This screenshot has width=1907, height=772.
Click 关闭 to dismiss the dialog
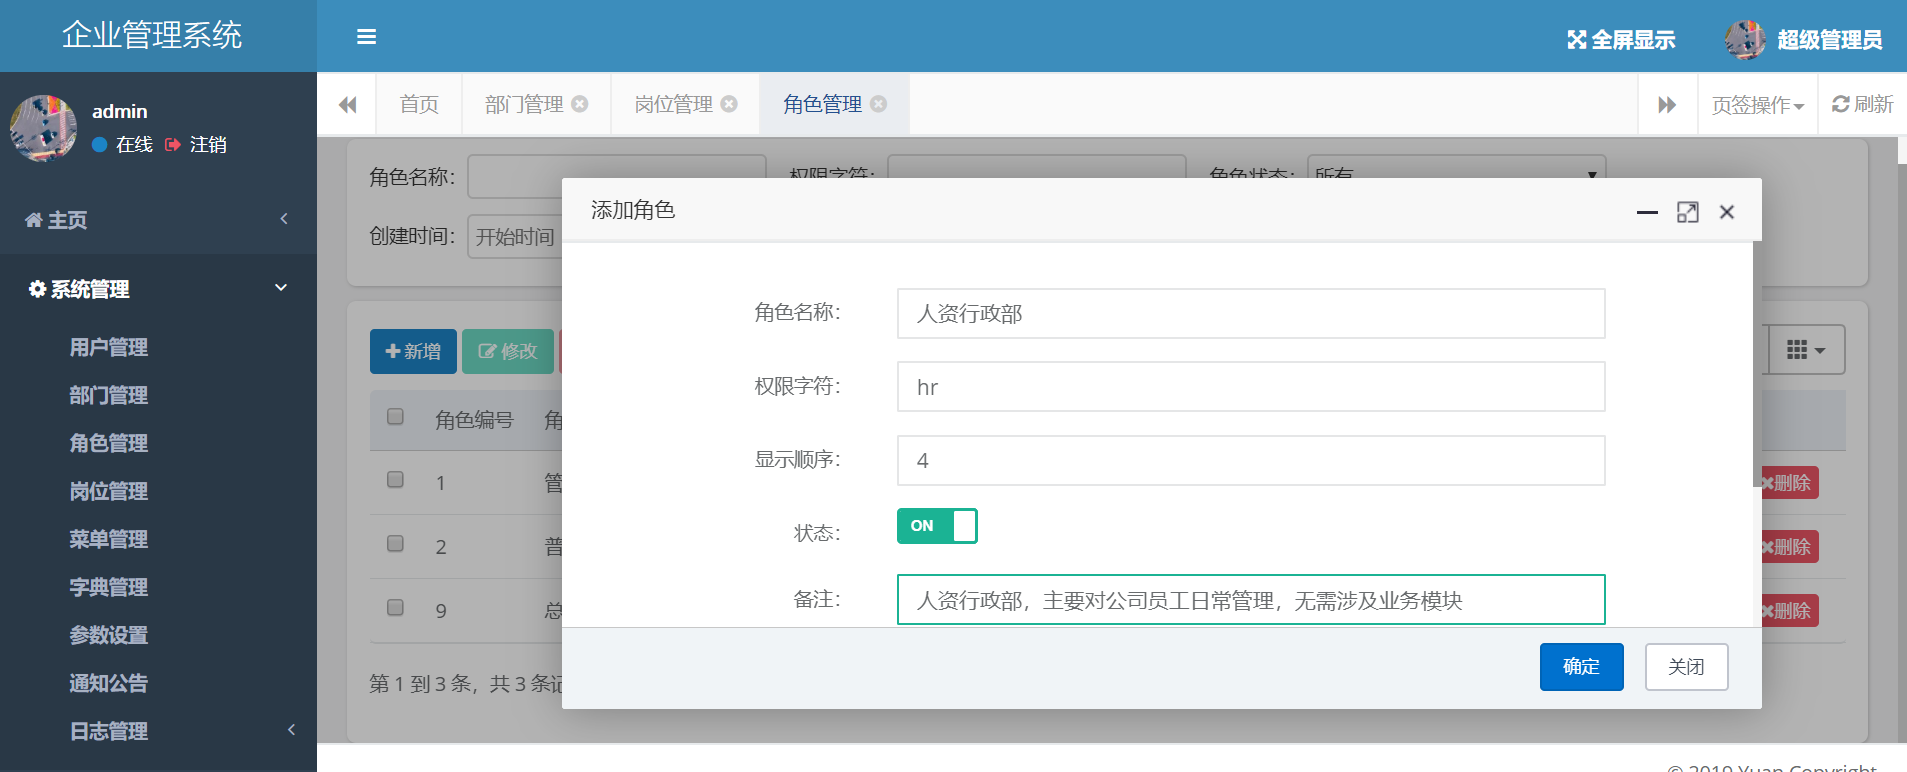pos(1686,667)
